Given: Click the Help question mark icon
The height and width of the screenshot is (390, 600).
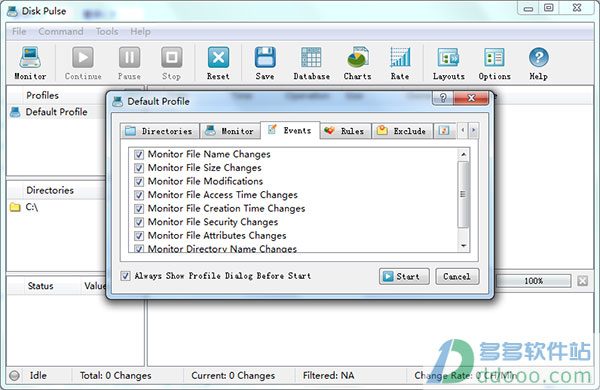Looking at the screenshot, I should click(x=539, y=57).
